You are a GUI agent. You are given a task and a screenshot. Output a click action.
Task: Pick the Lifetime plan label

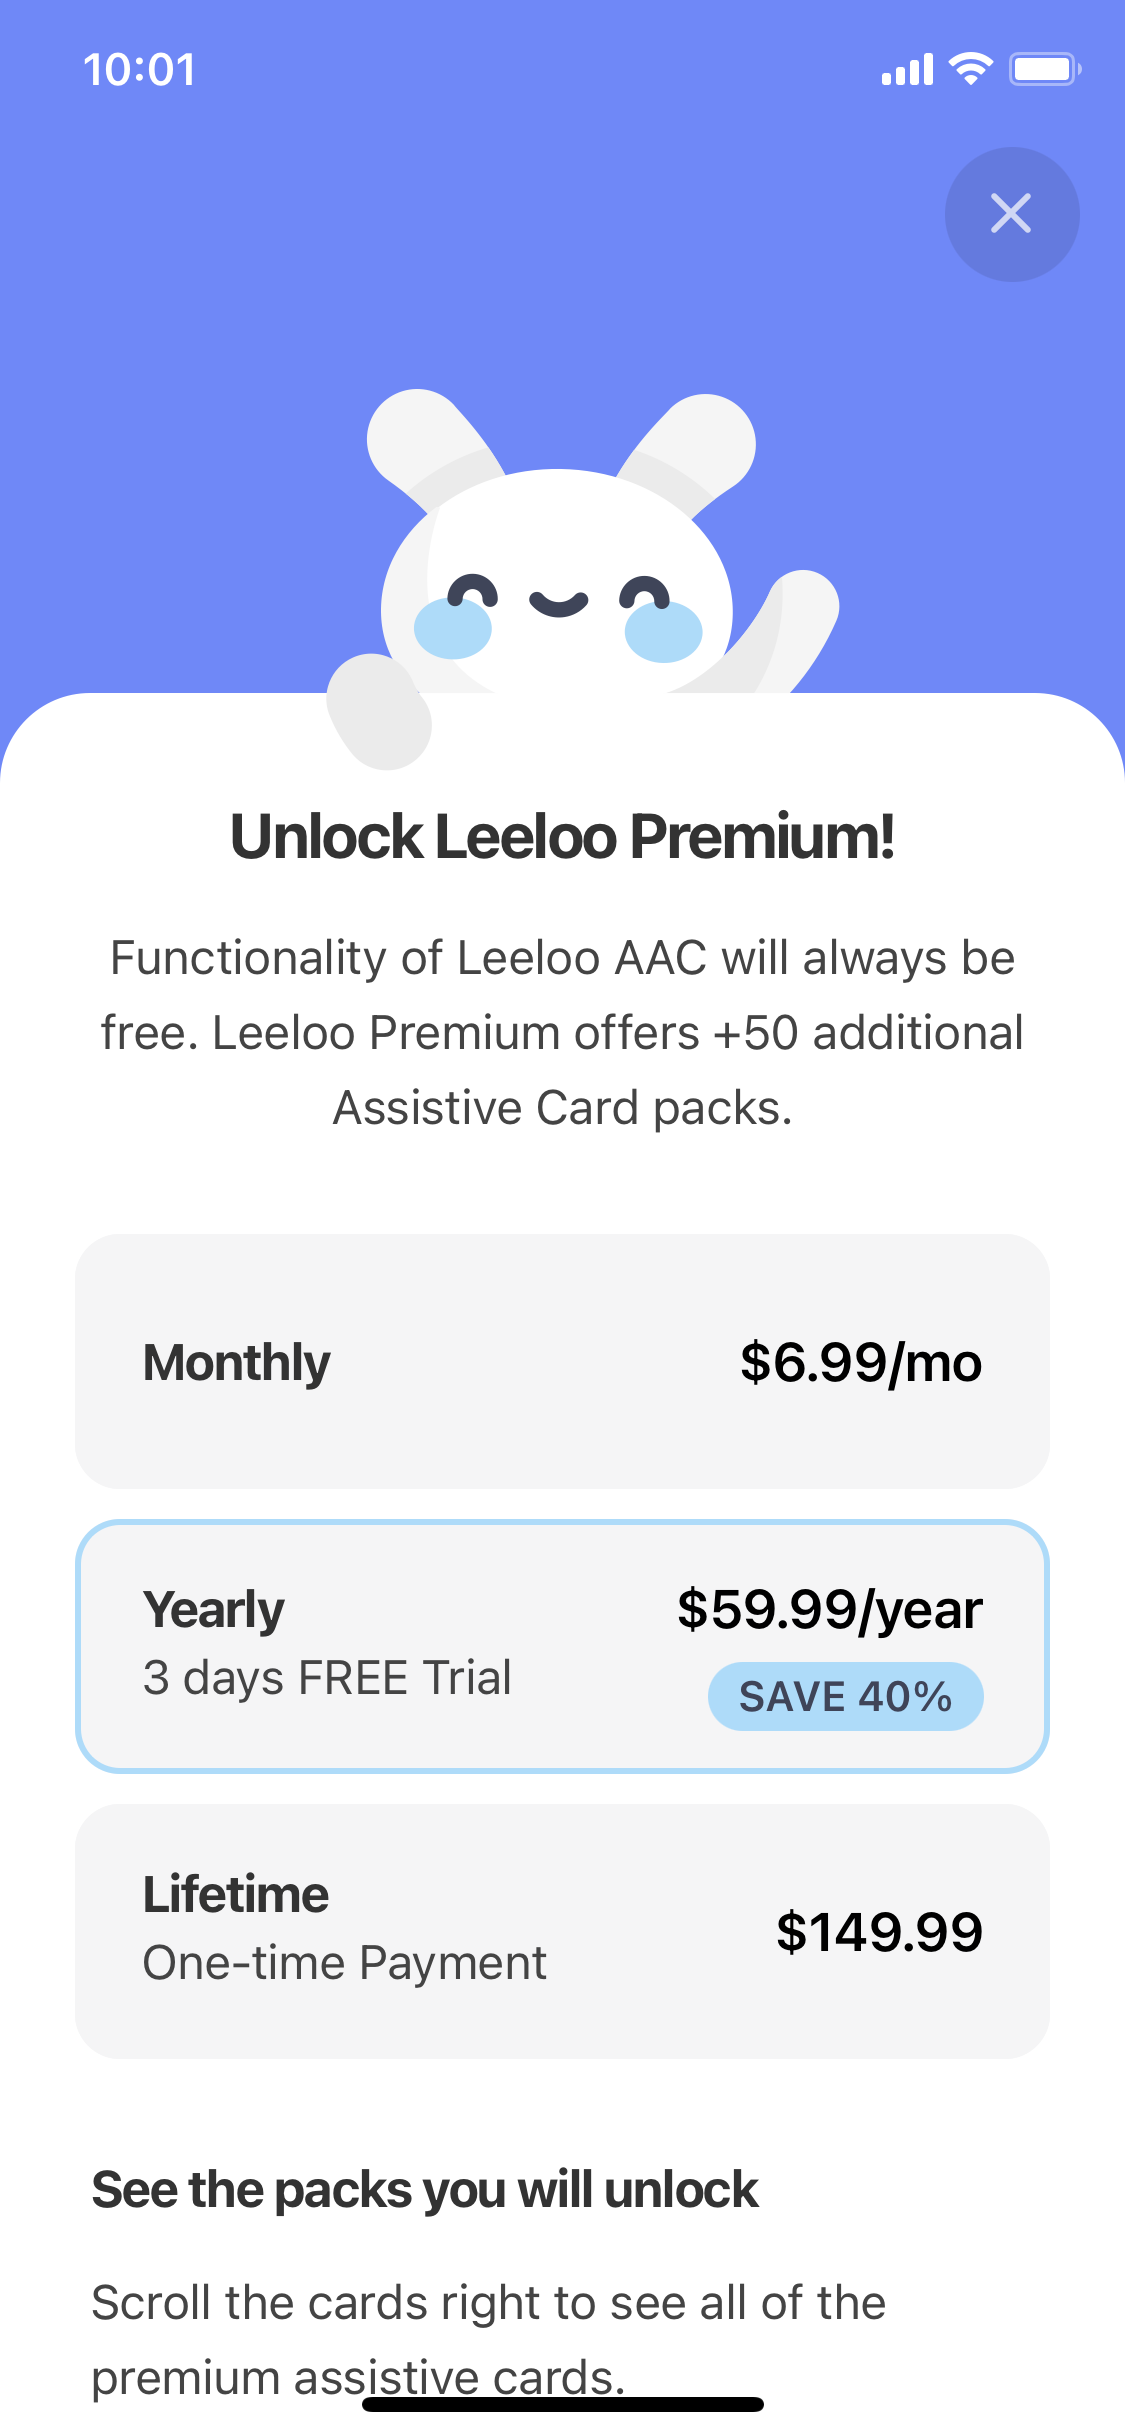click(x=236, y=1894)
